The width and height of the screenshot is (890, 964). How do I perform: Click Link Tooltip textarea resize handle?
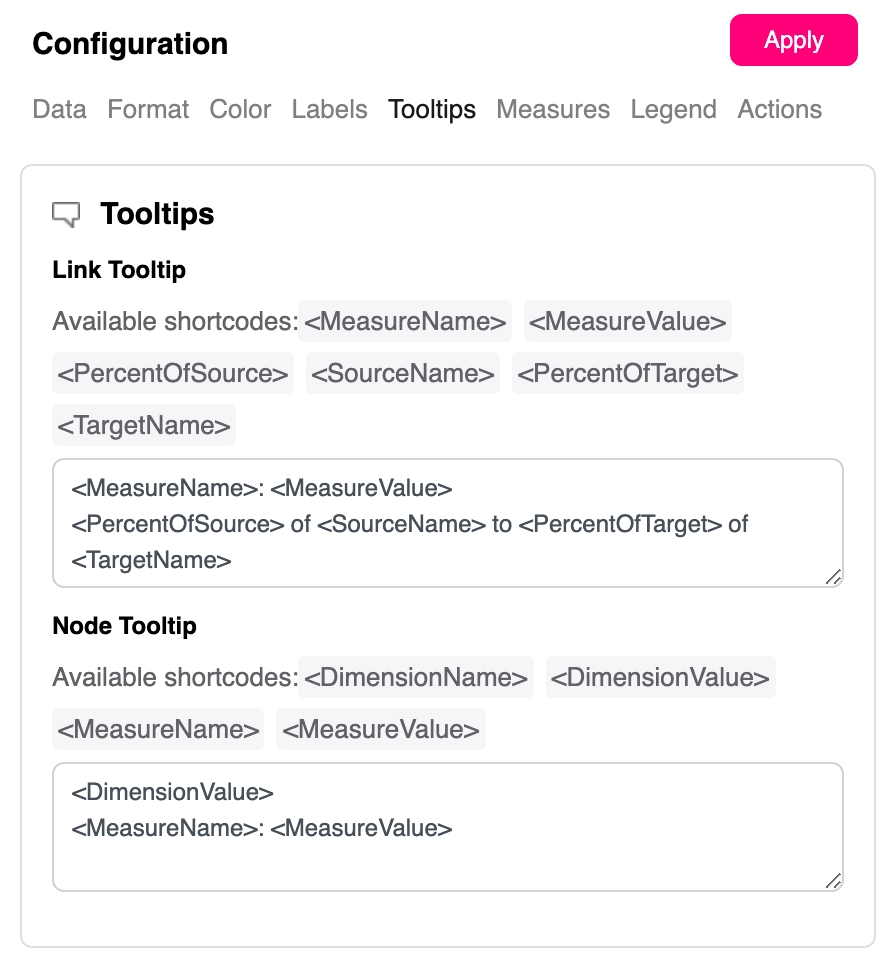(833, 576)
